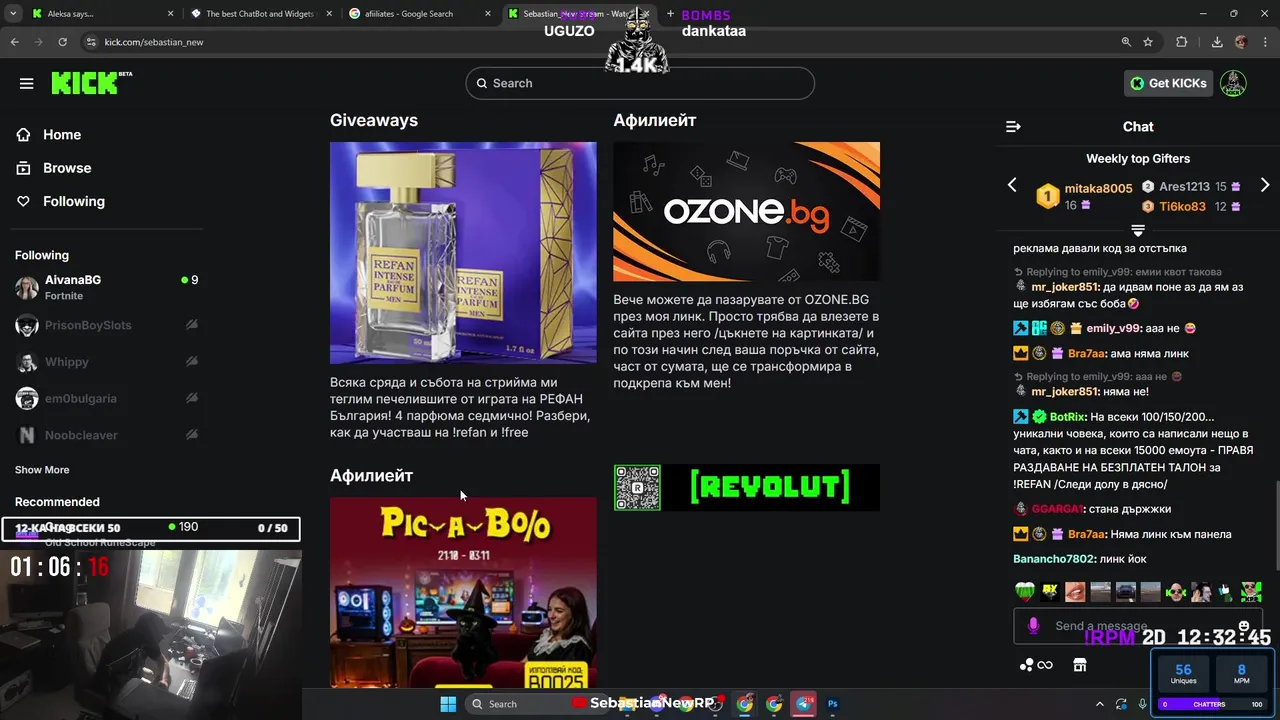
Task: Open PrisonBoySlots followed channel
Action: (106, 325)
